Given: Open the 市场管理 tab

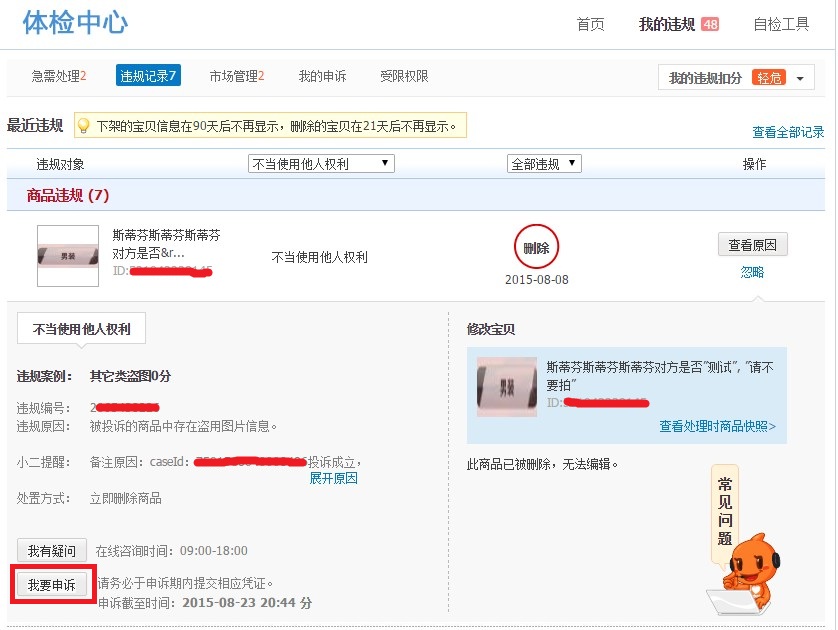Looking at the screenshot, I should pyautogui.click(x=237, y=76).
